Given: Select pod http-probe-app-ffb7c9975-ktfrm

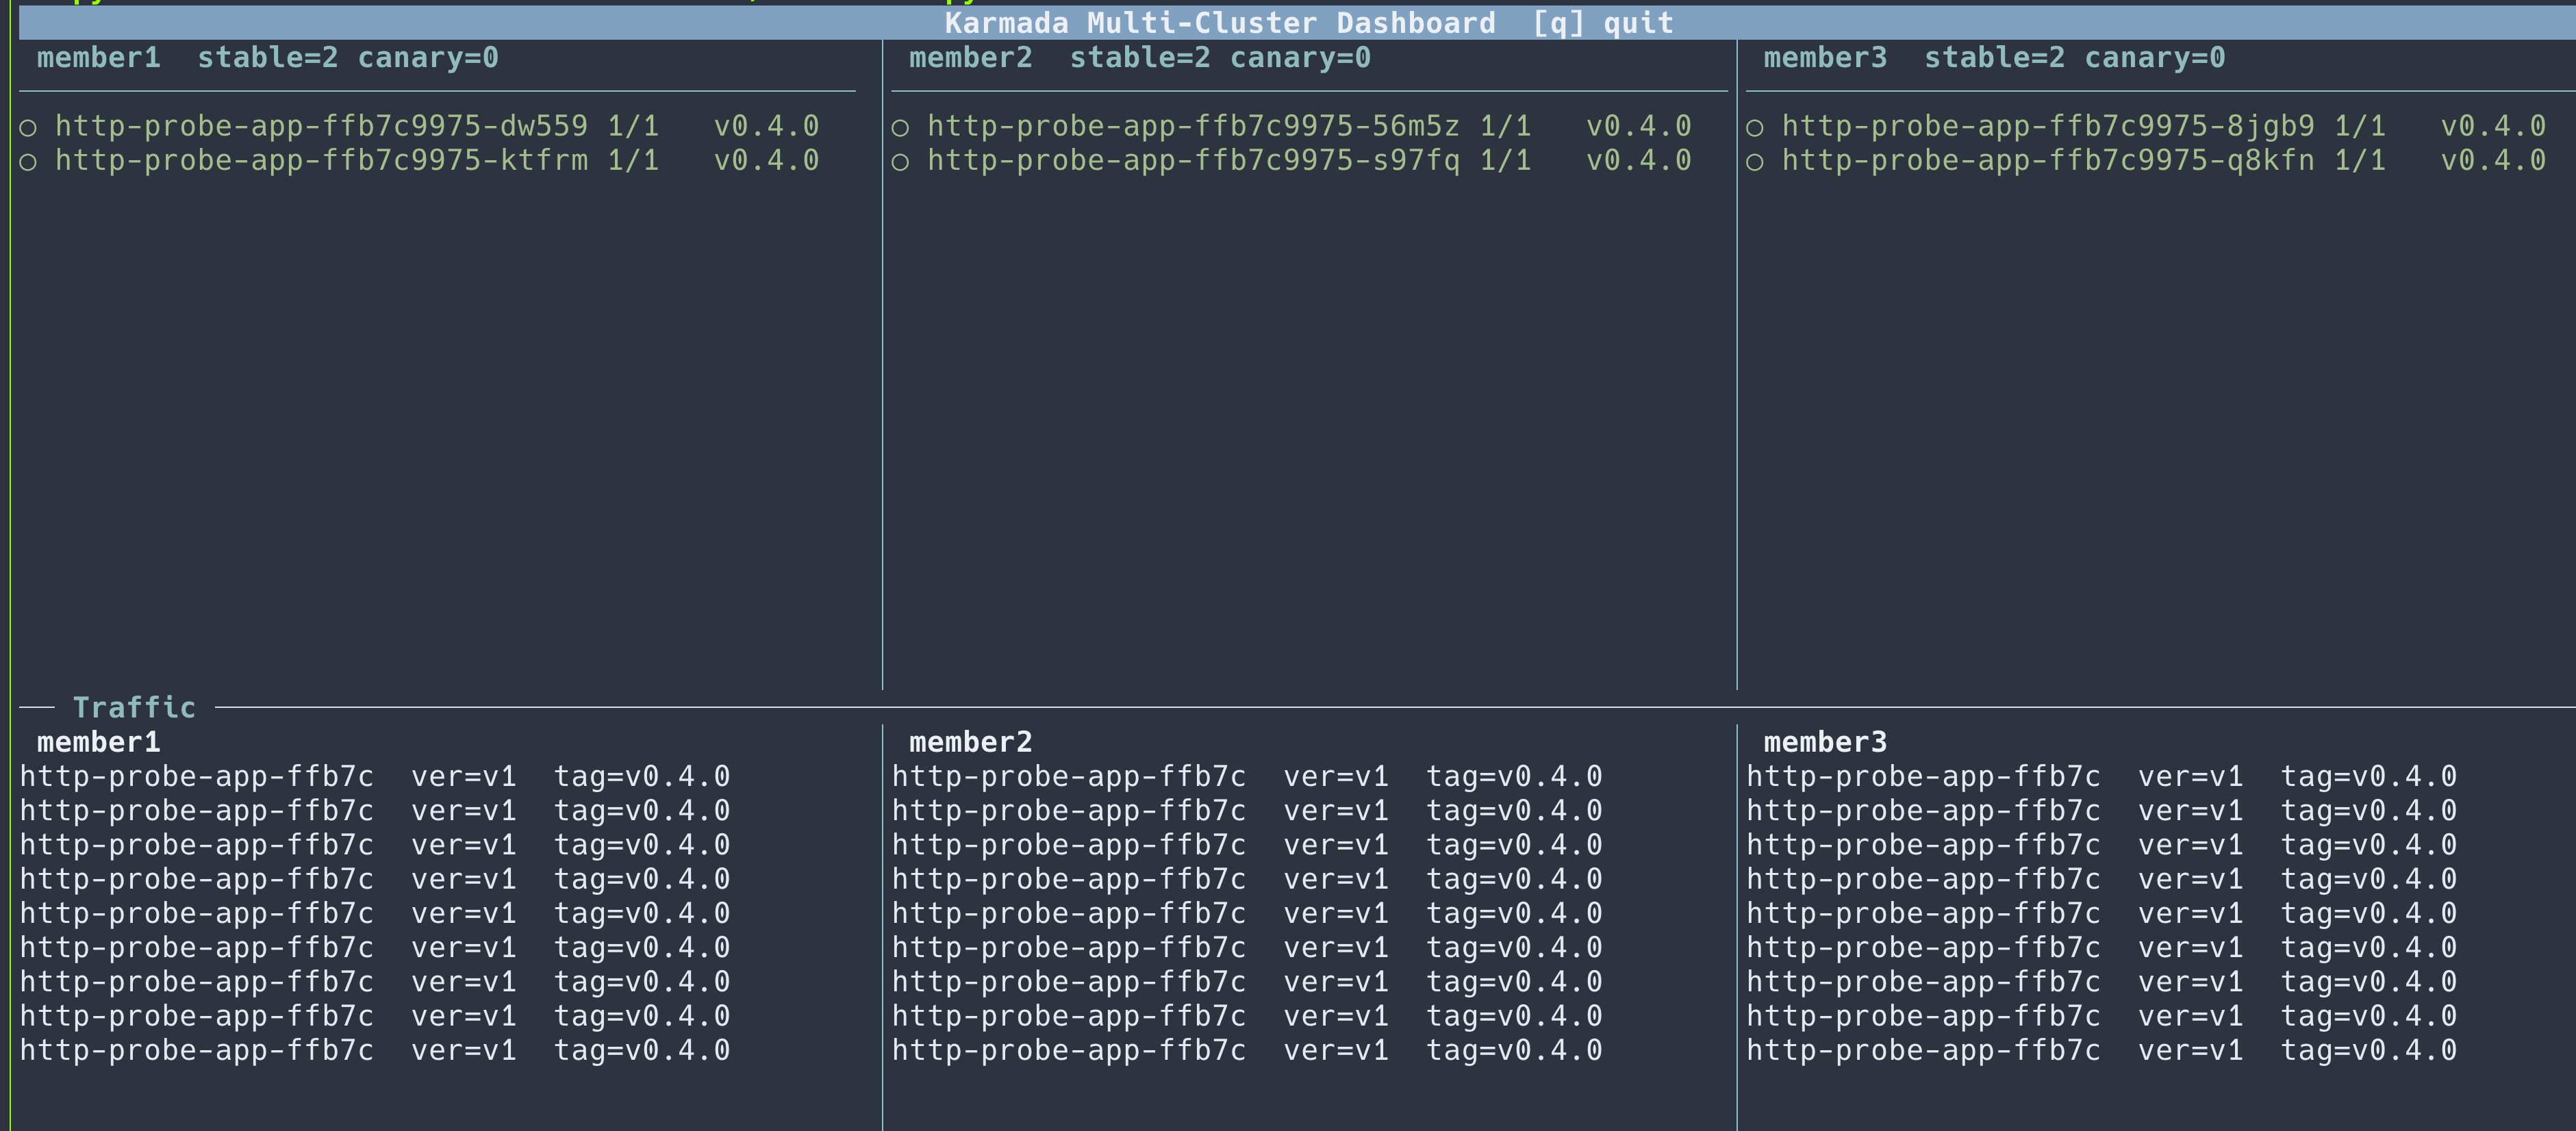Looking at the screenshot, I should 321,160.
